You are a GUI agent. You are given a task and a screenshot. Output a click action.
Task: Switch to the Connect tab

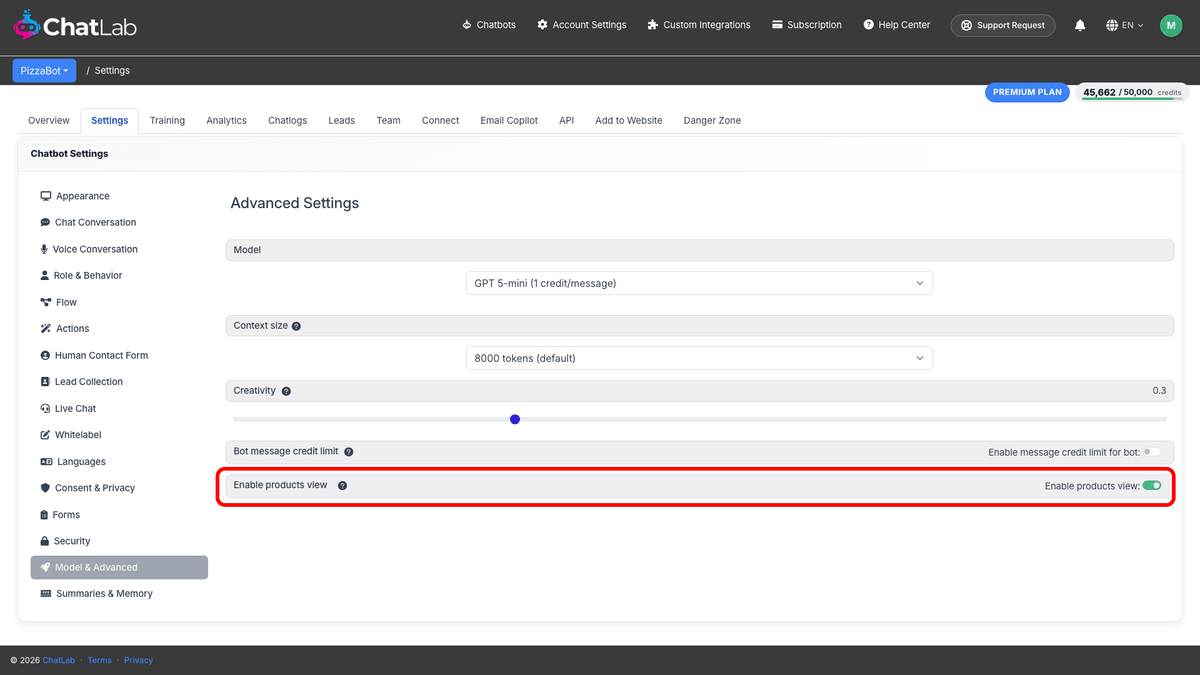point(440,120)
